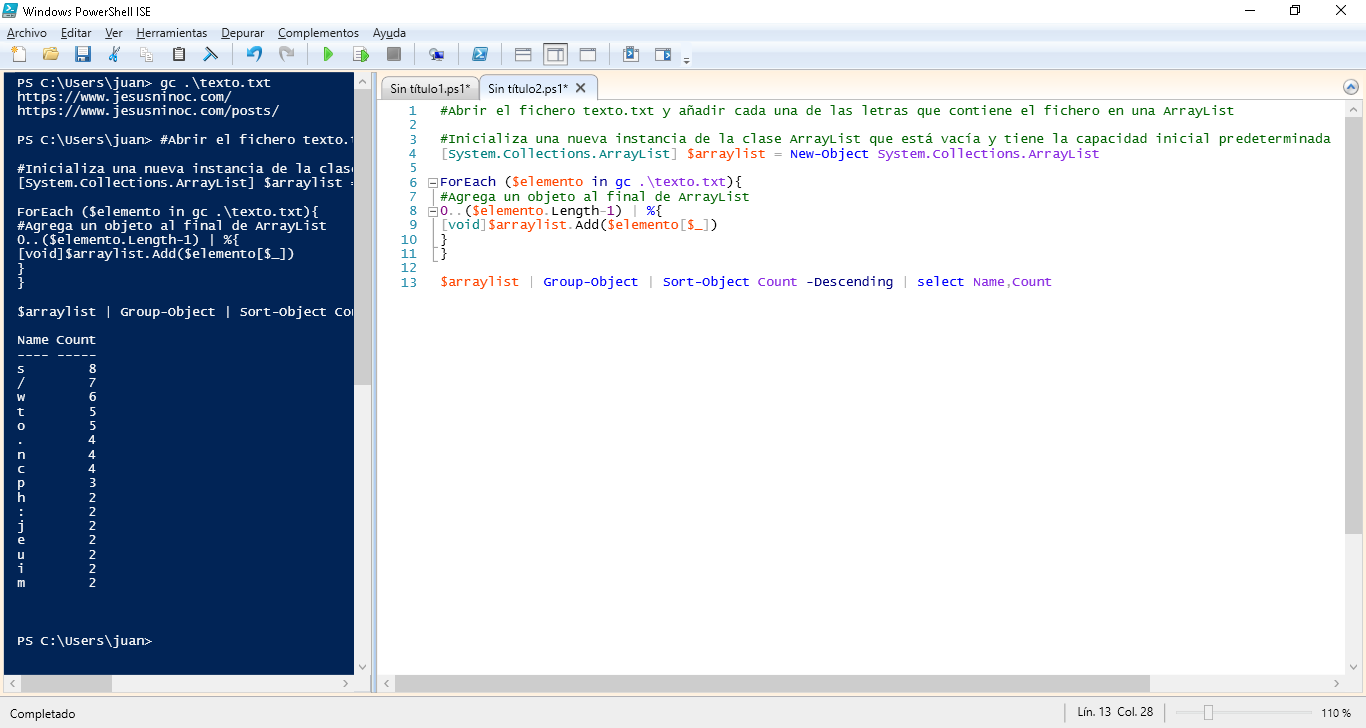The width and height of the screenshot is (1366, 728).
Task: Show script pane on right layout icon
Action: (x=555, y=54)
